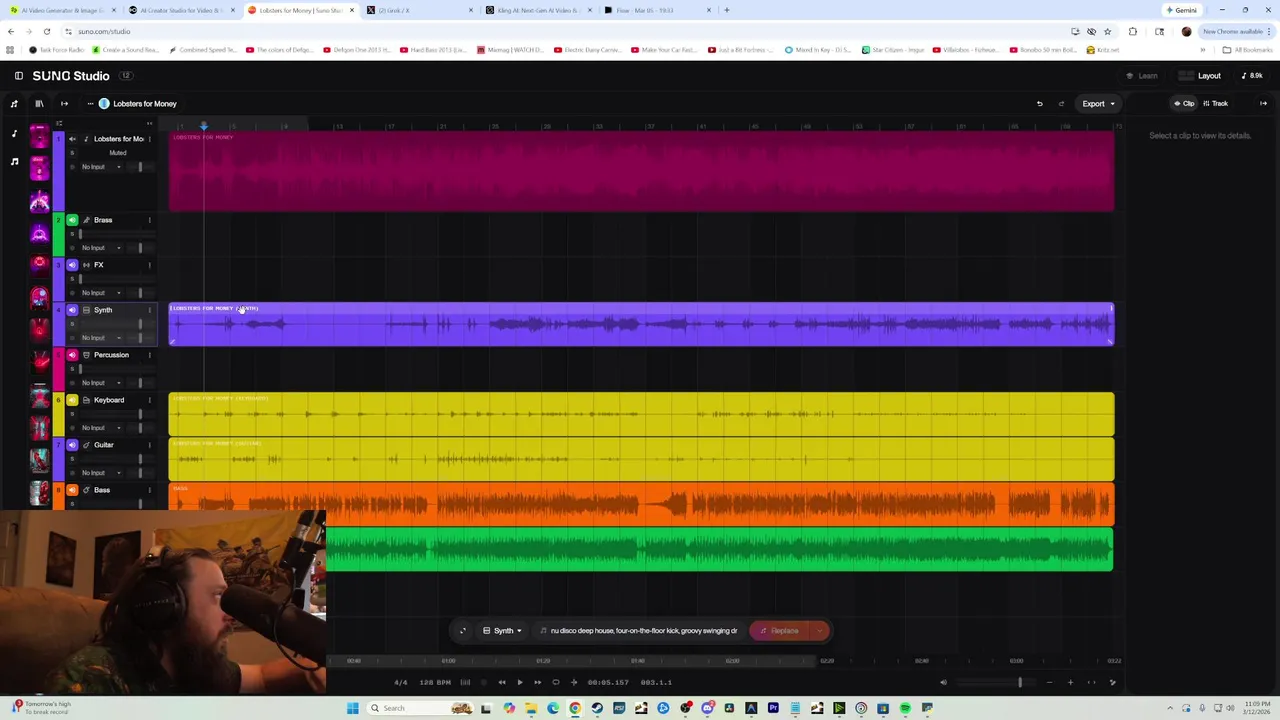
Task: Click the Replace button
Action: [780, 631]
